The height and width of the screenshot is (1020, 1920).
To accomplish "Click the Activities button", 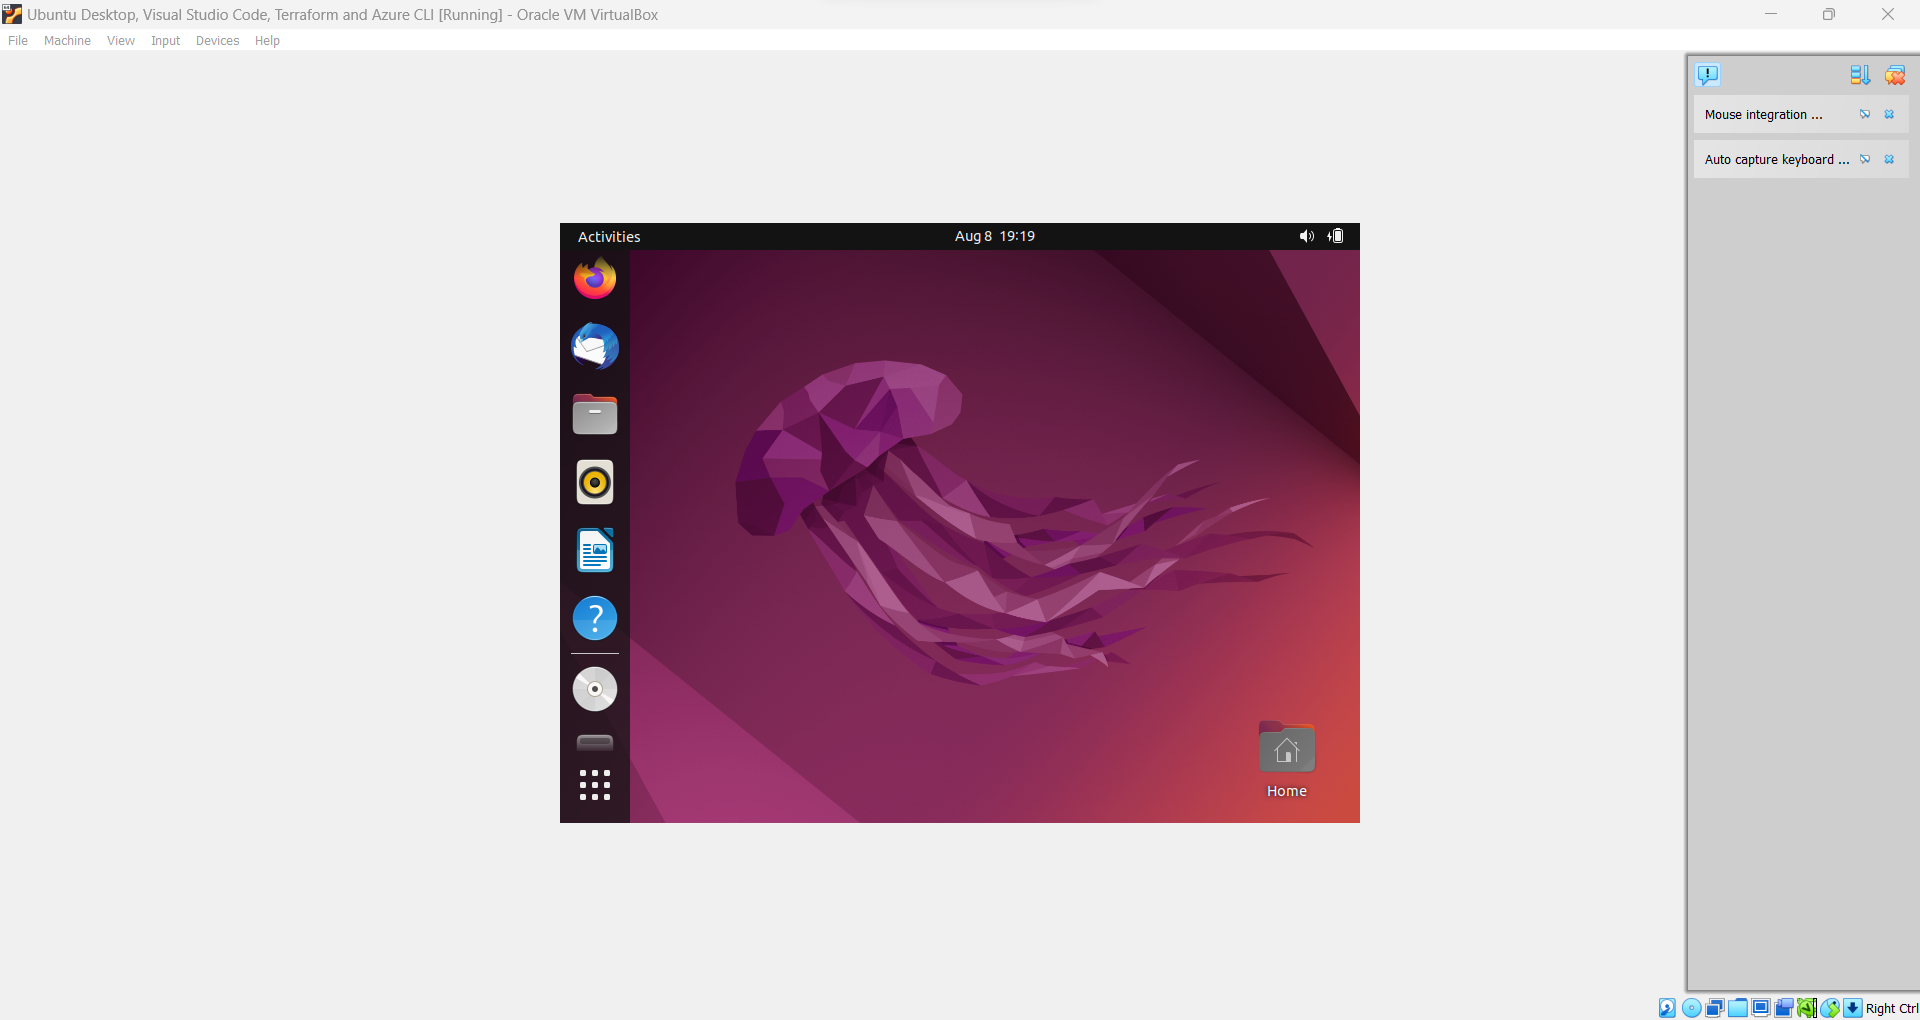I will pyautogui.click(x=608, y=236).
